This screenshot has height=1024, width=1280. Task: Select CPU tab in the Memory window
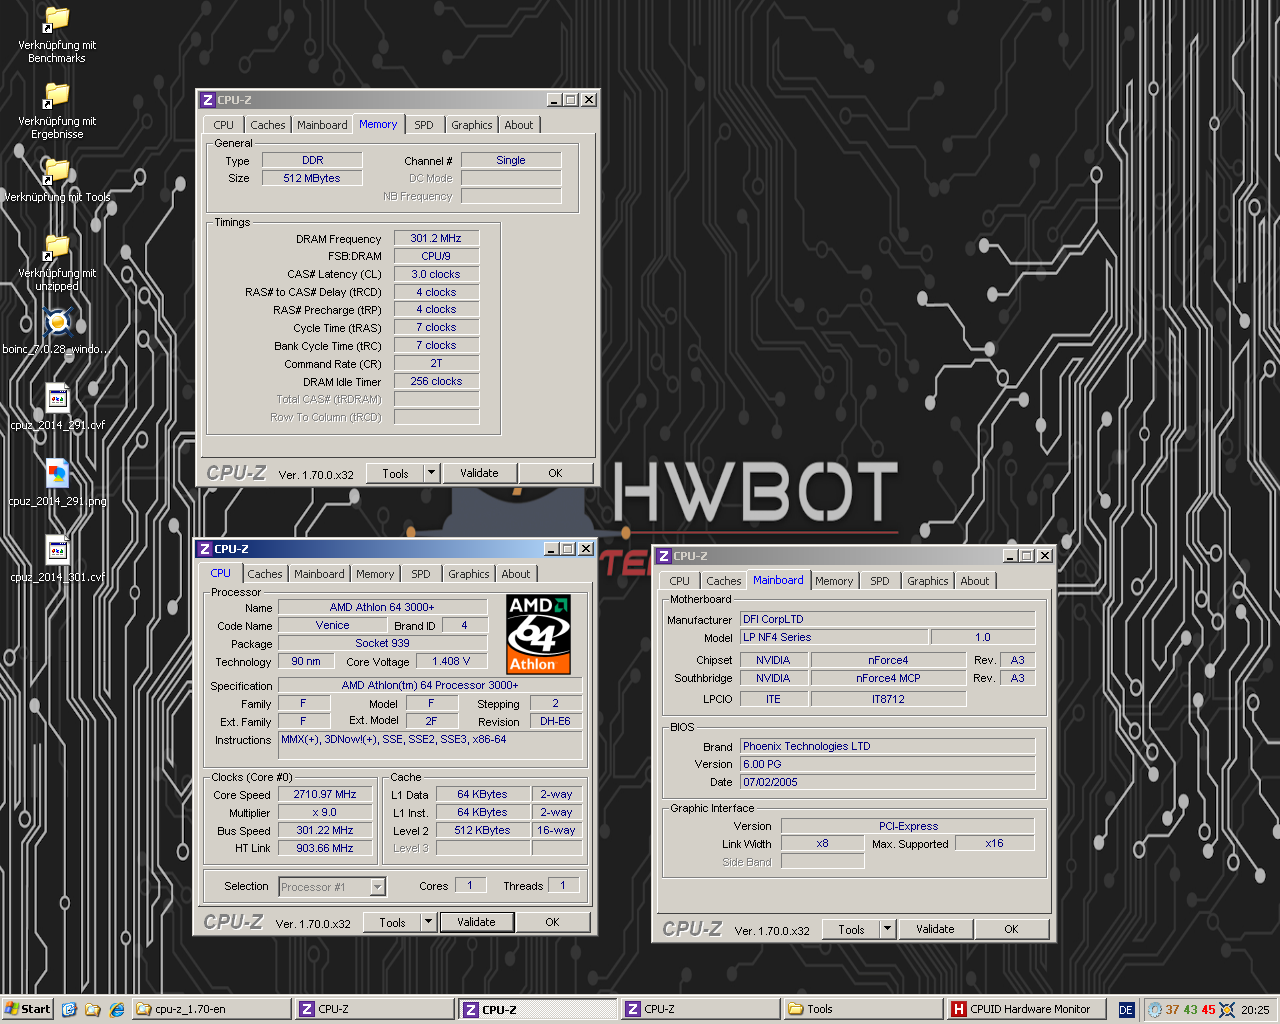[224, 125]
